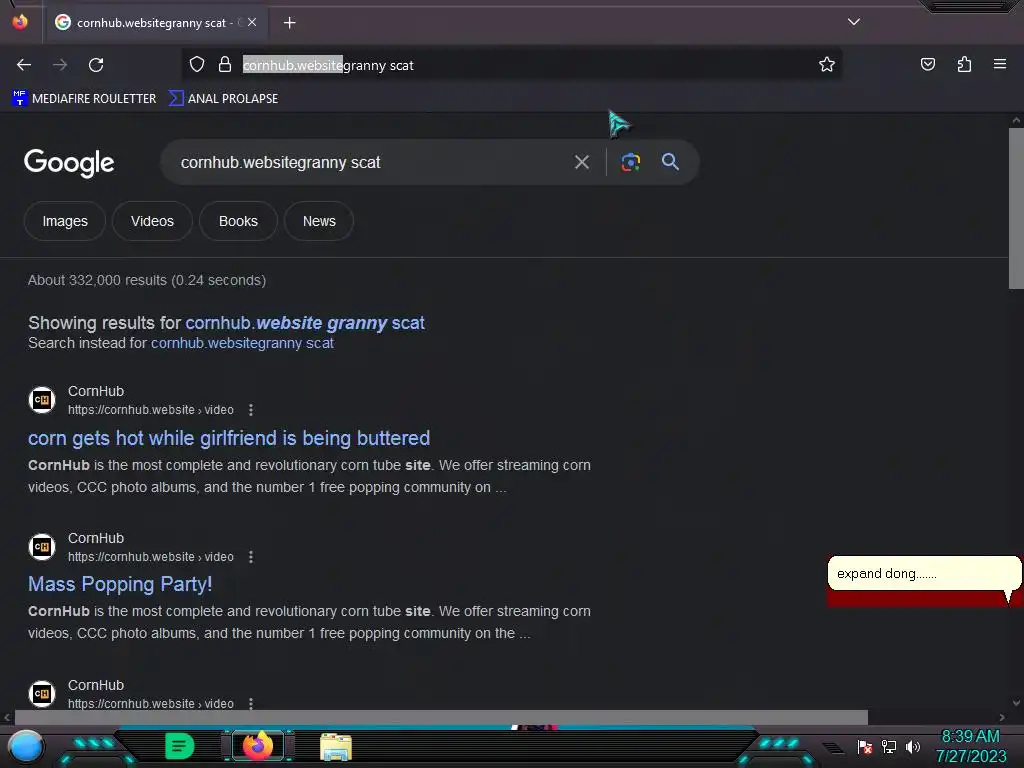Expand the list all tabs chevron
Viewport: 1024px width, 768px height.
pyautogui.click(x=854, y=22)
